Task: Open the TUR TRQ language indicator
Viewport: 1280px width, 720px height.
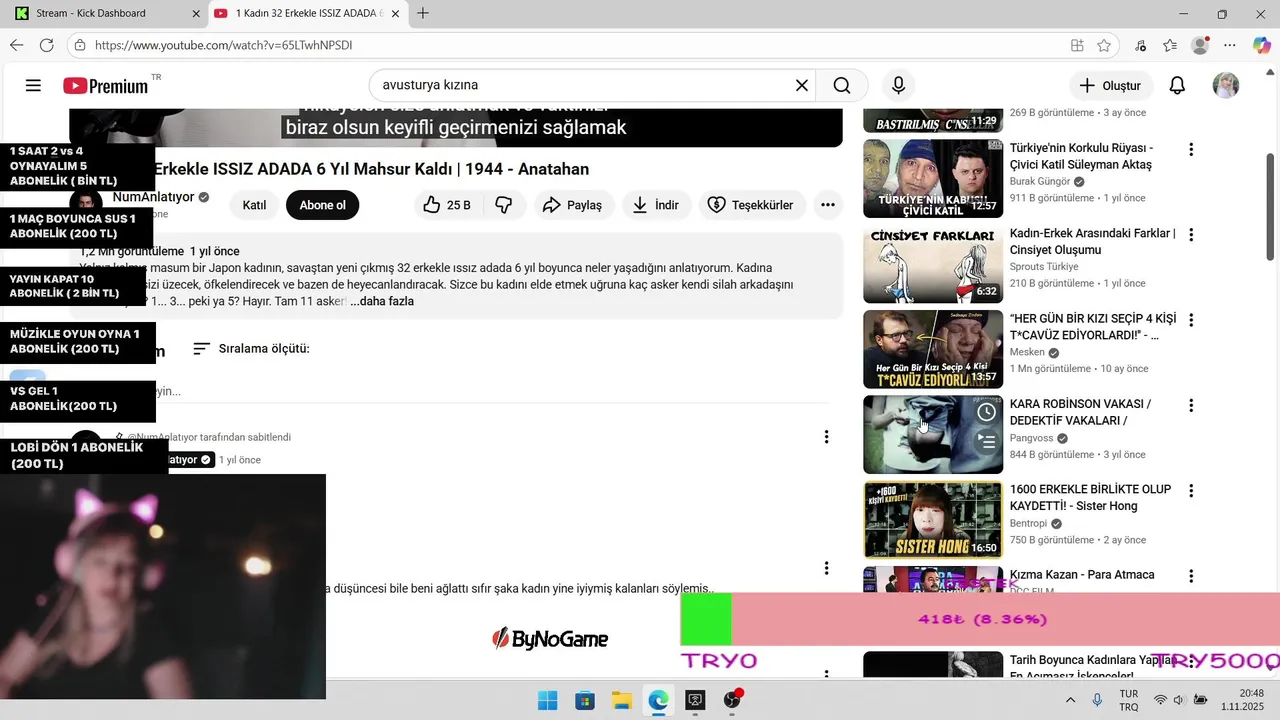Action: coord(1128,701)
